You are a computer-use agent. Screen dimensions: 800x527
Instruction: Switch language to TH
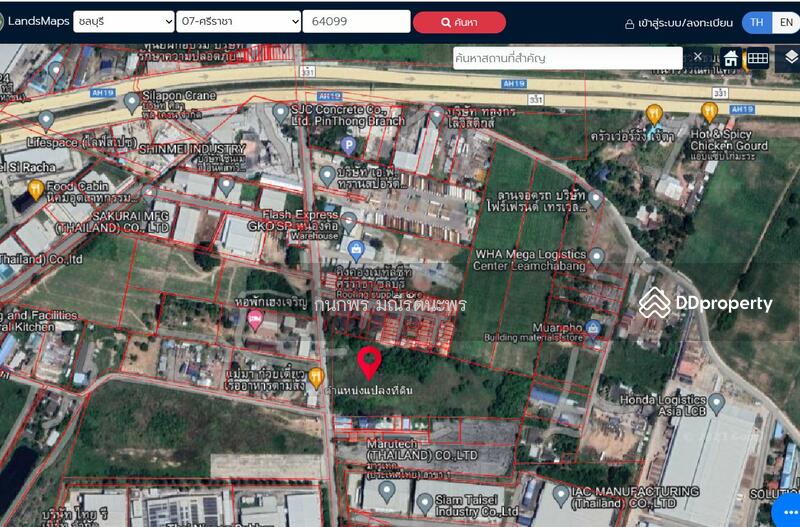coord(757,22)
